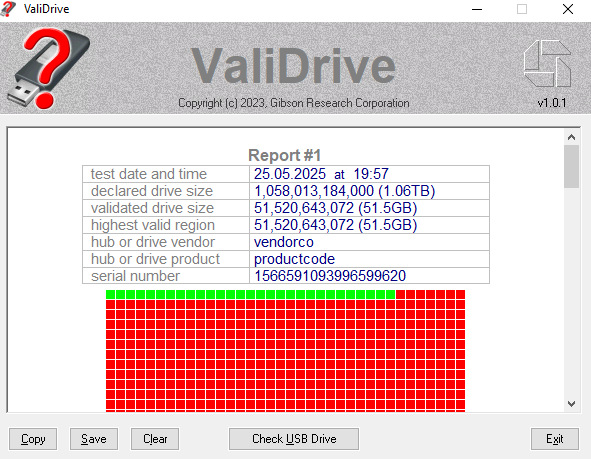Click the scroll down arrow in report
This screenshot has height=459, width=591.
tap(571, 404)
